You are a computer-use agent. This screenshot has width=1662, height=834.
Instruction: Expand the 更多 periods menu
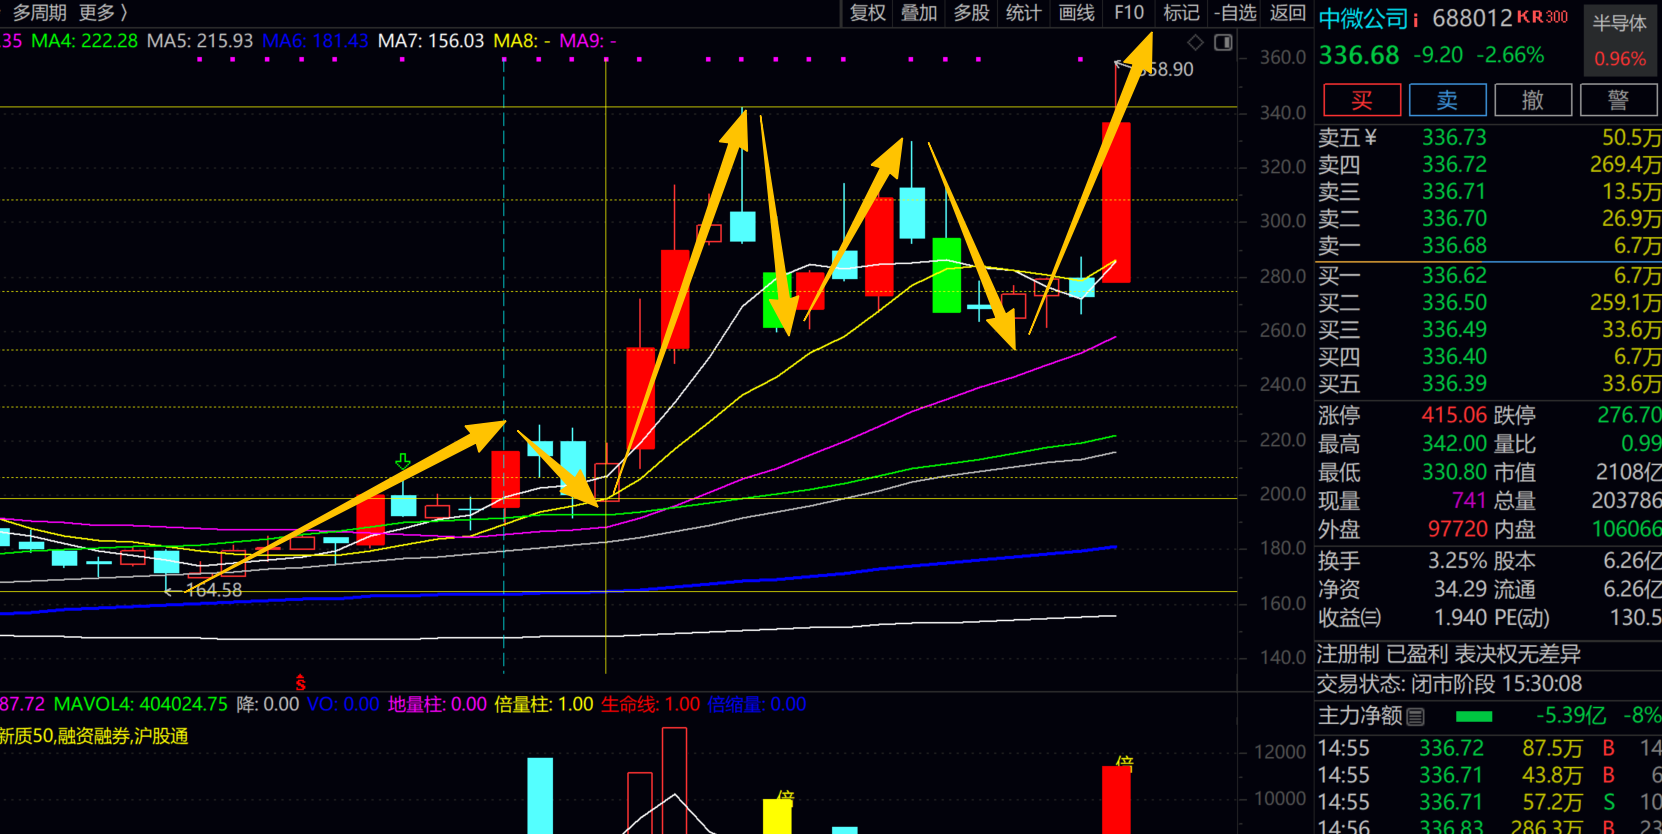click(x=102, y=13)
